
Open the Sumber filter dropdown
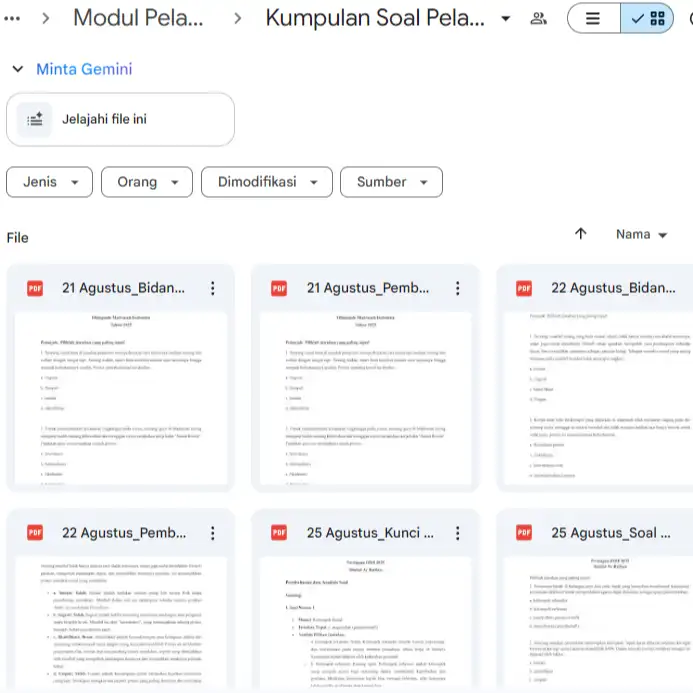(x=391, y=182)
